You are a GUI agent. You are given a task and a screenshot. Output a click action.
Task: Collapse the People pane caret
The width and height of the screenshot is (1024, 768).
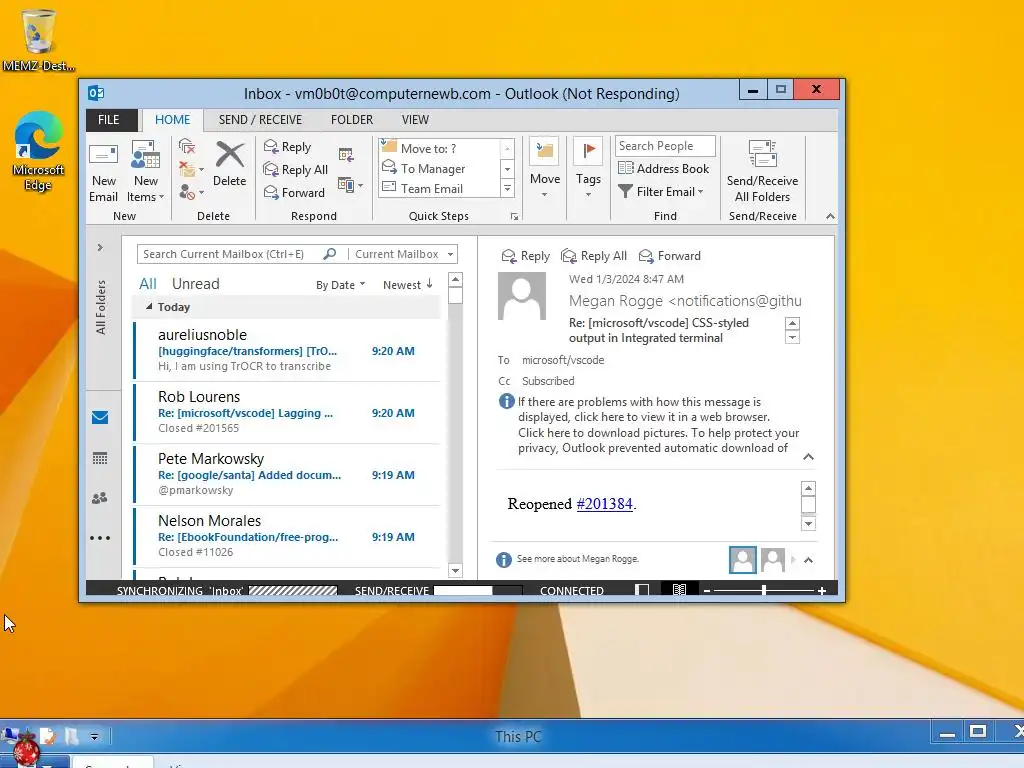[808, 560]
